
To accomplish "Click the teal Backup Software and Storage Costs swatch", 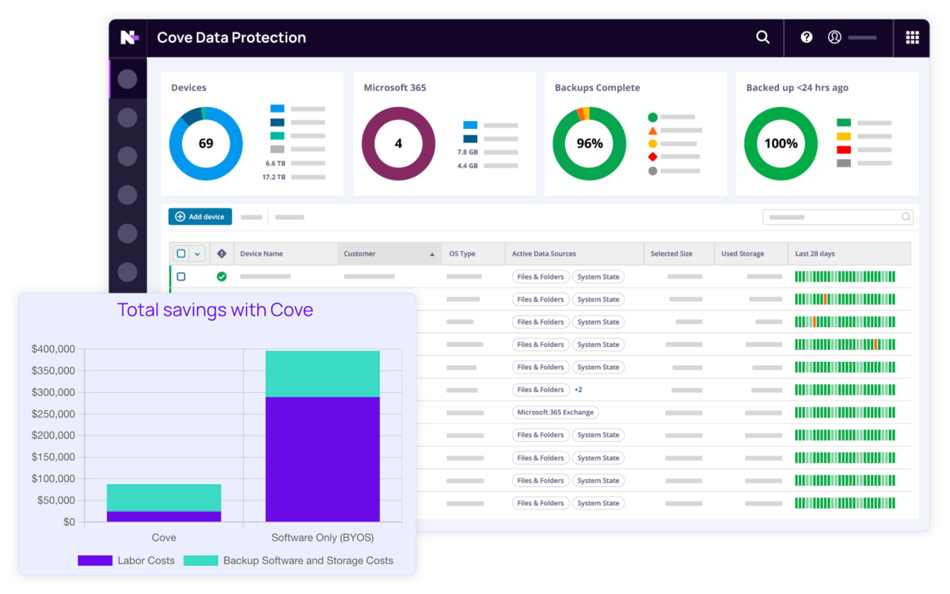I will click(201, 561).
